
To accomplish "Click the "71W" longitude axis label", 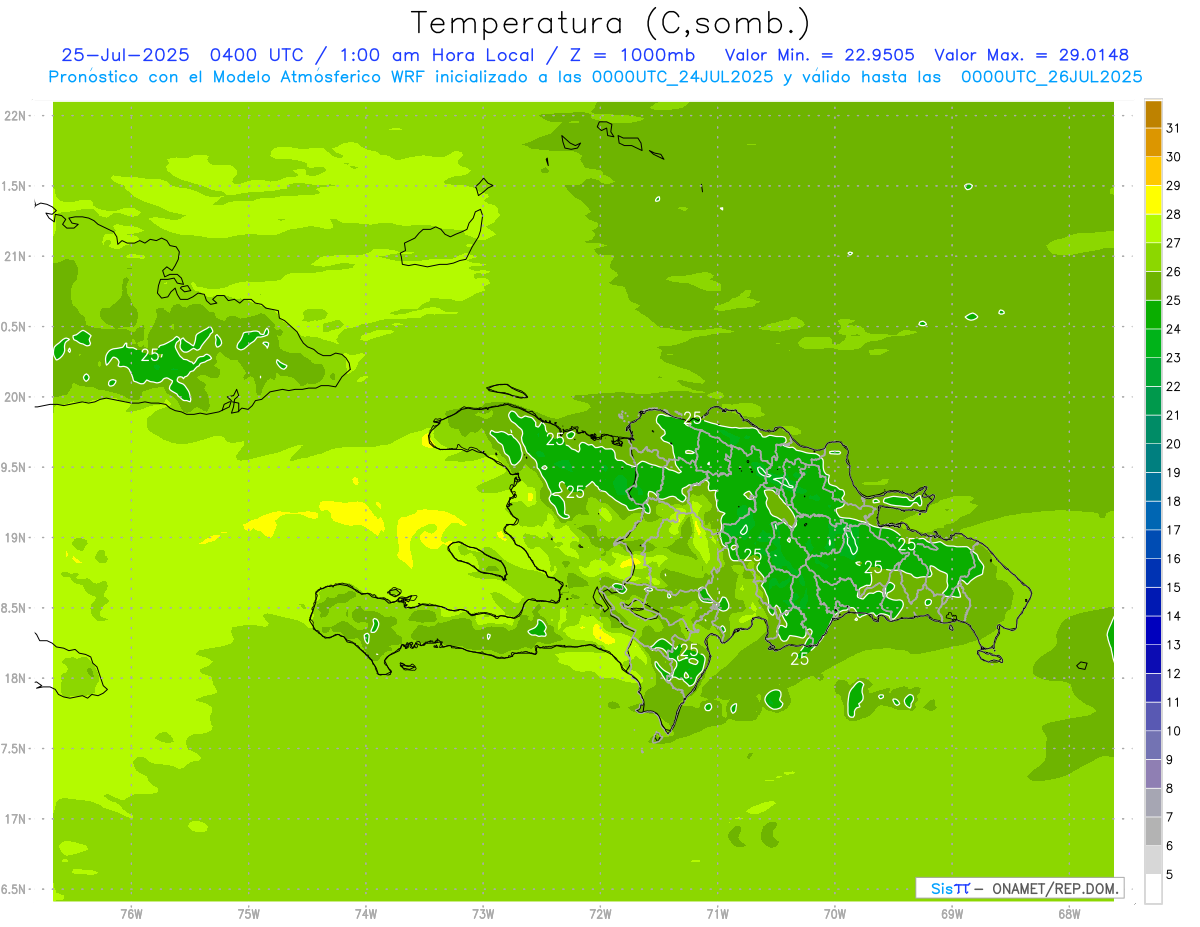I will 717,914.
